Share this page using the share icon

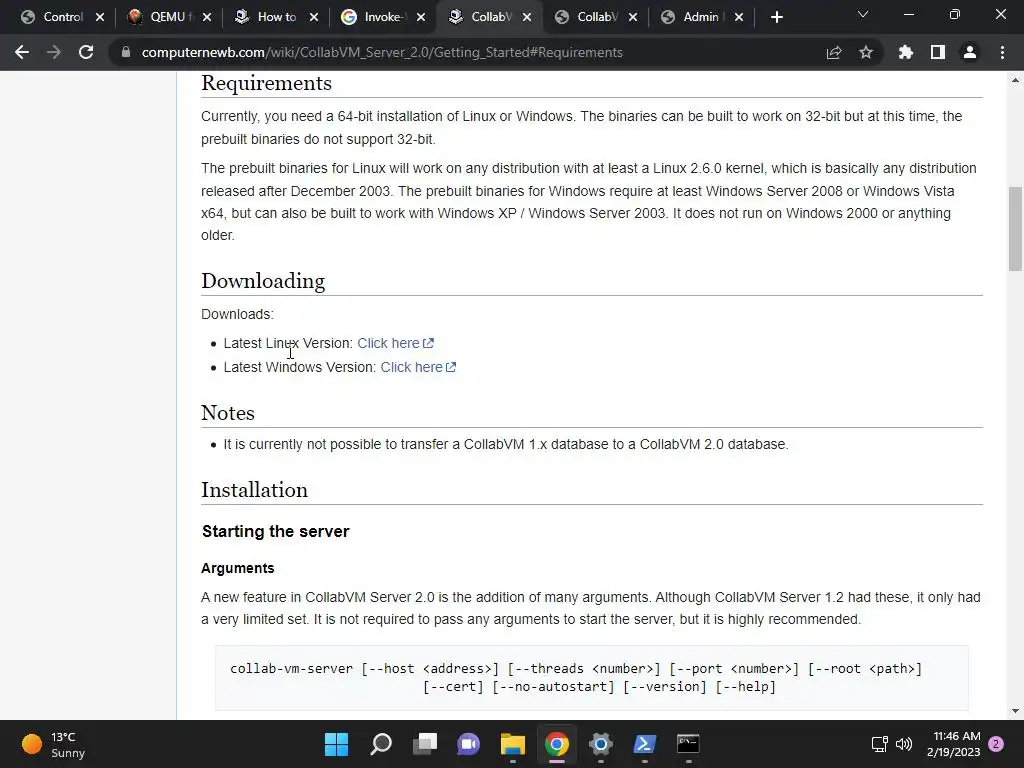pyautogui.click(x=834, y=52)
